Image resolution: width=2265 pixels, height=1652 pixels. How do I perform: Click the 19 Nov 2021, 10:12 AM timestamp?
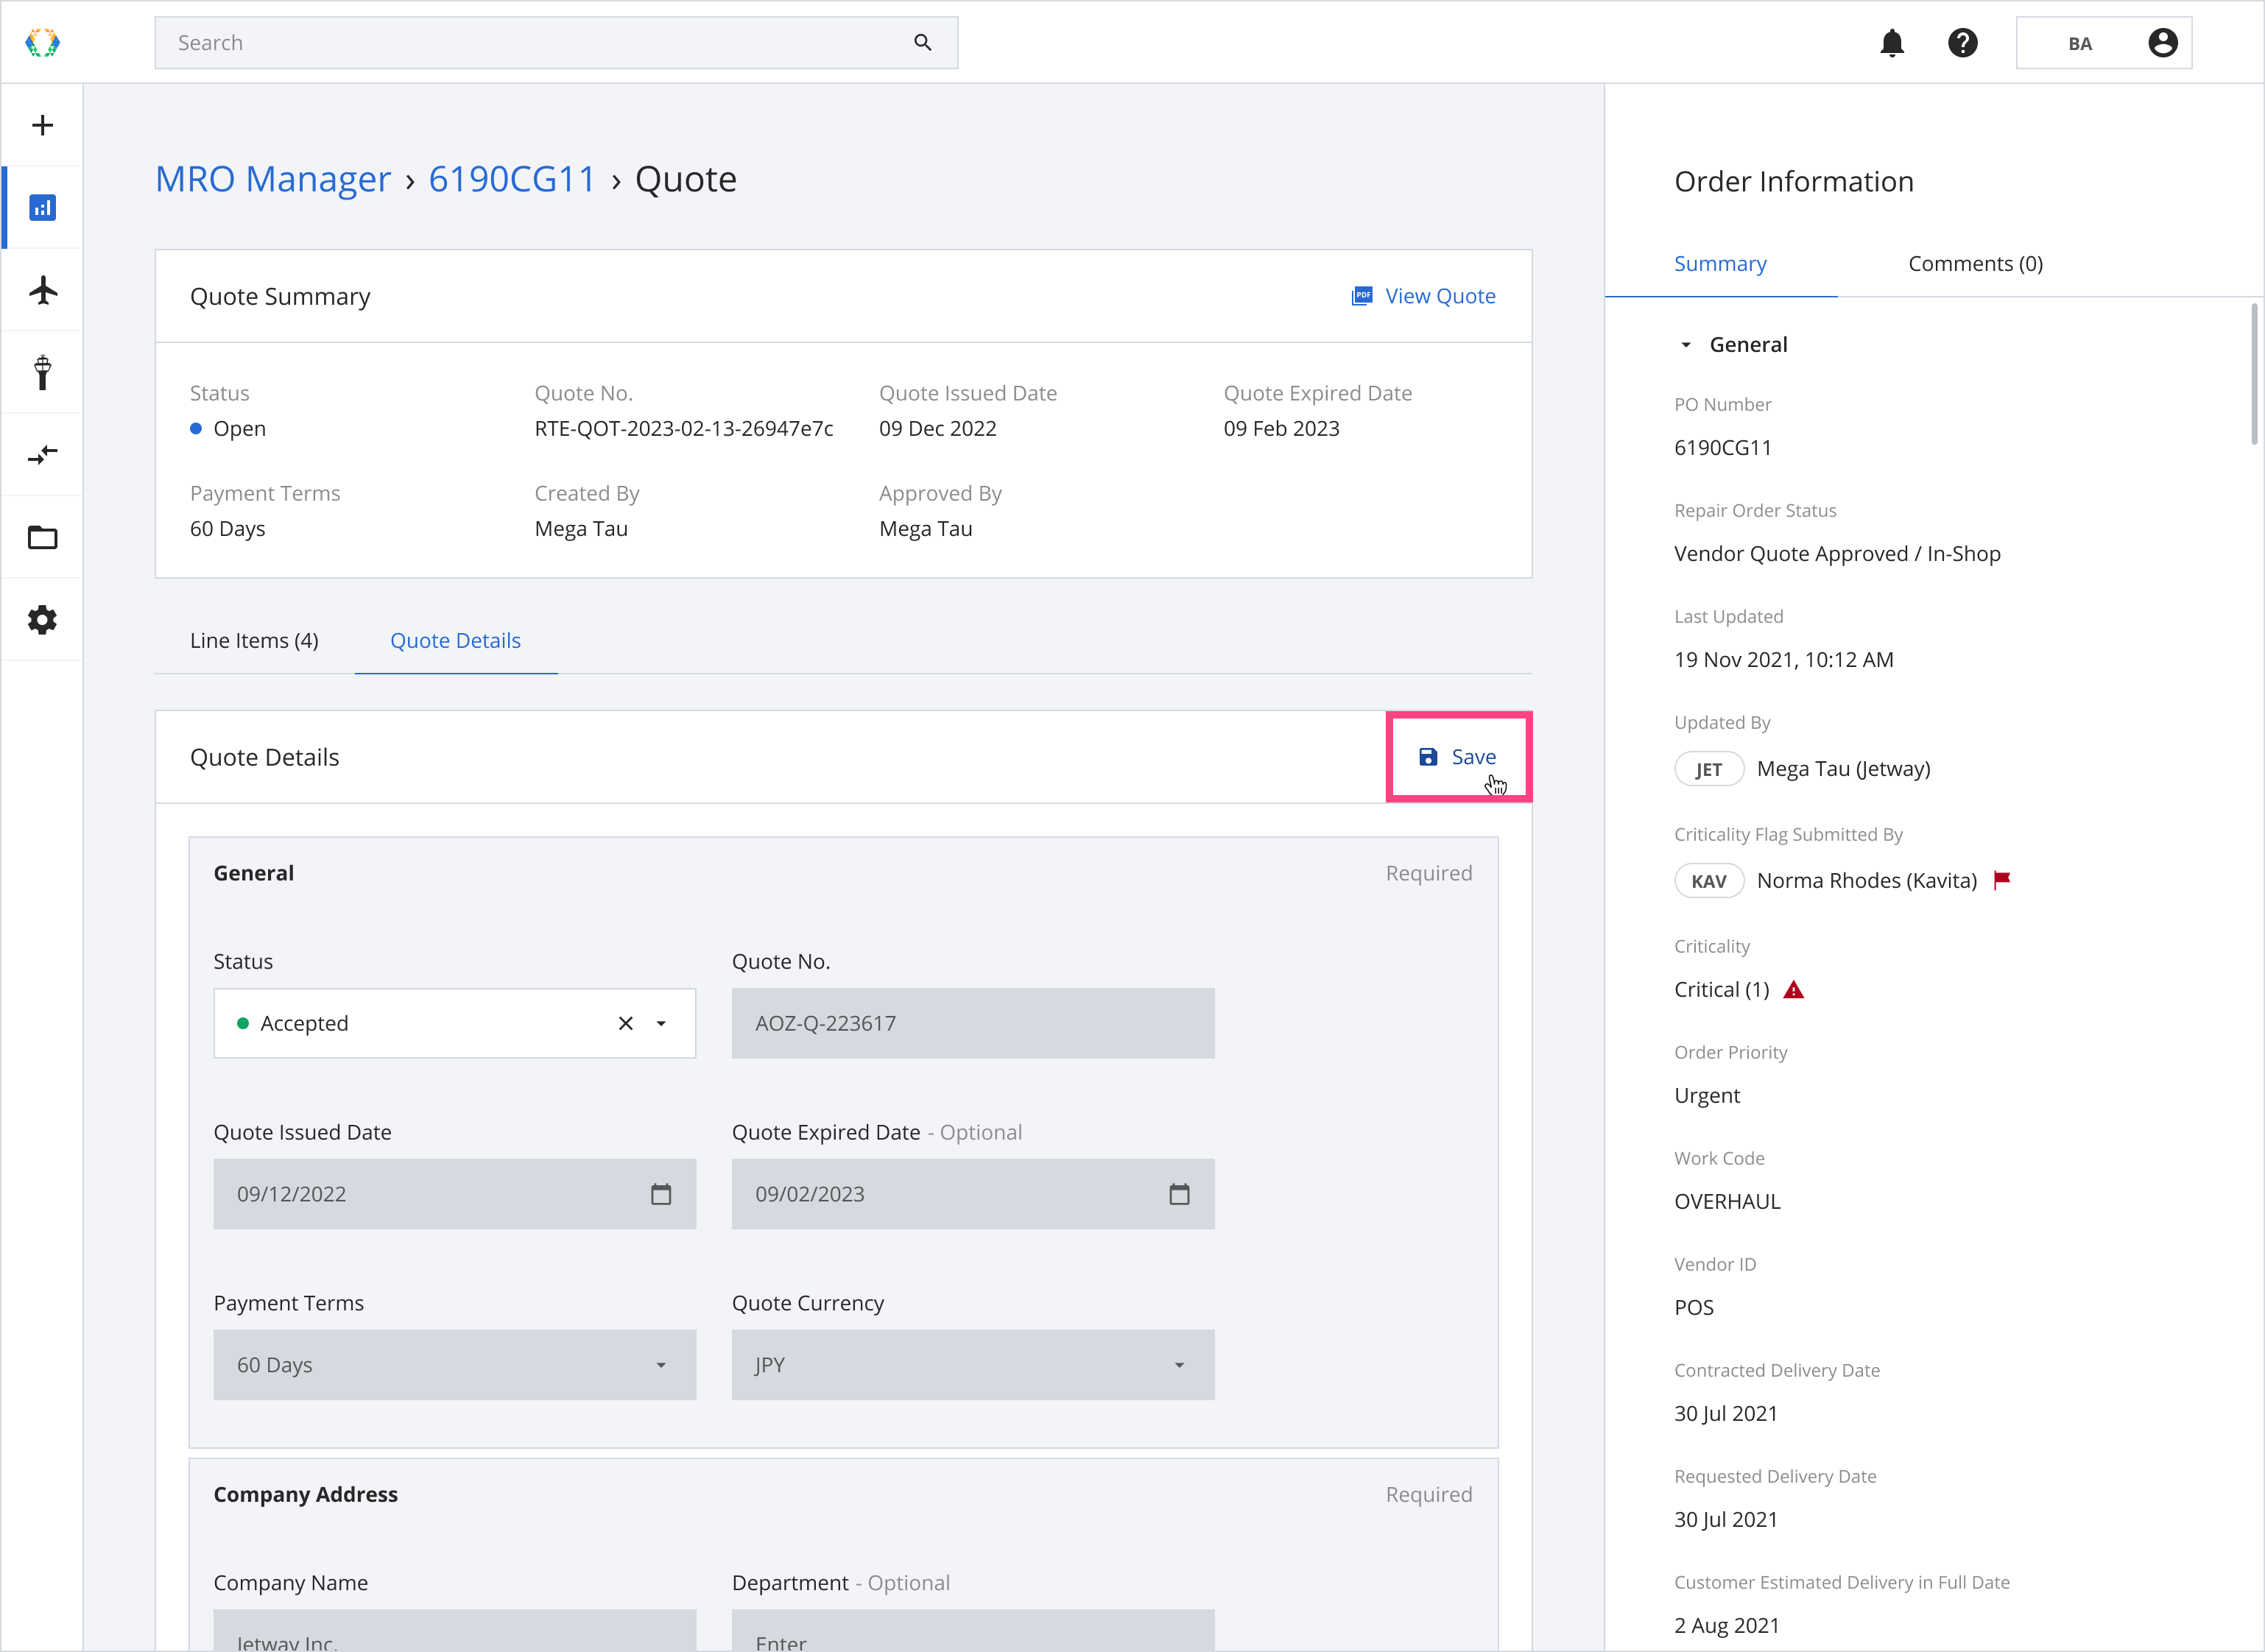pyautogui.click(x=1783, y=660)
